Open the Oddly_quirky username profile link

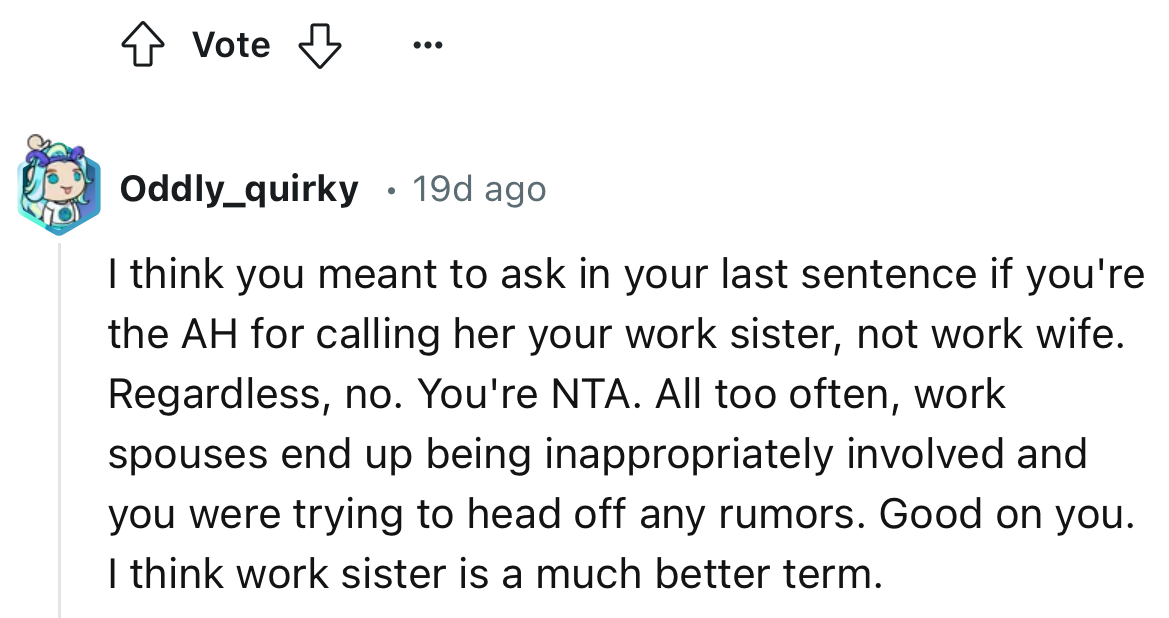point(238,189)
